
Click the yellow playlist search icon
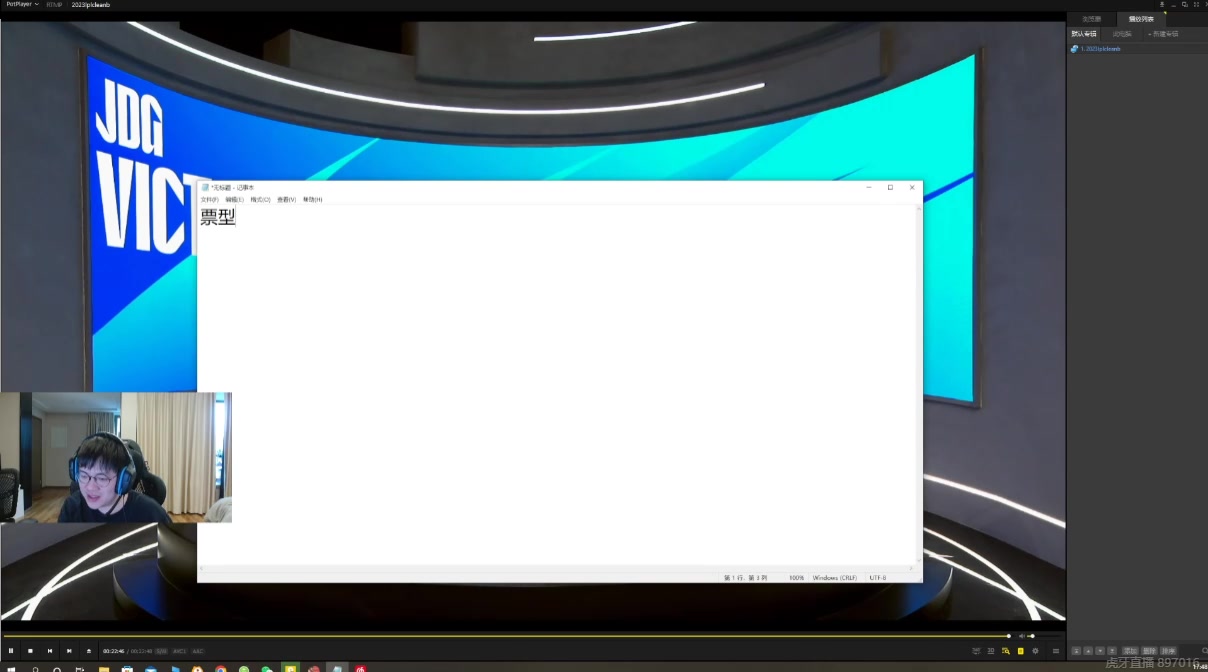pos(1006,651)
